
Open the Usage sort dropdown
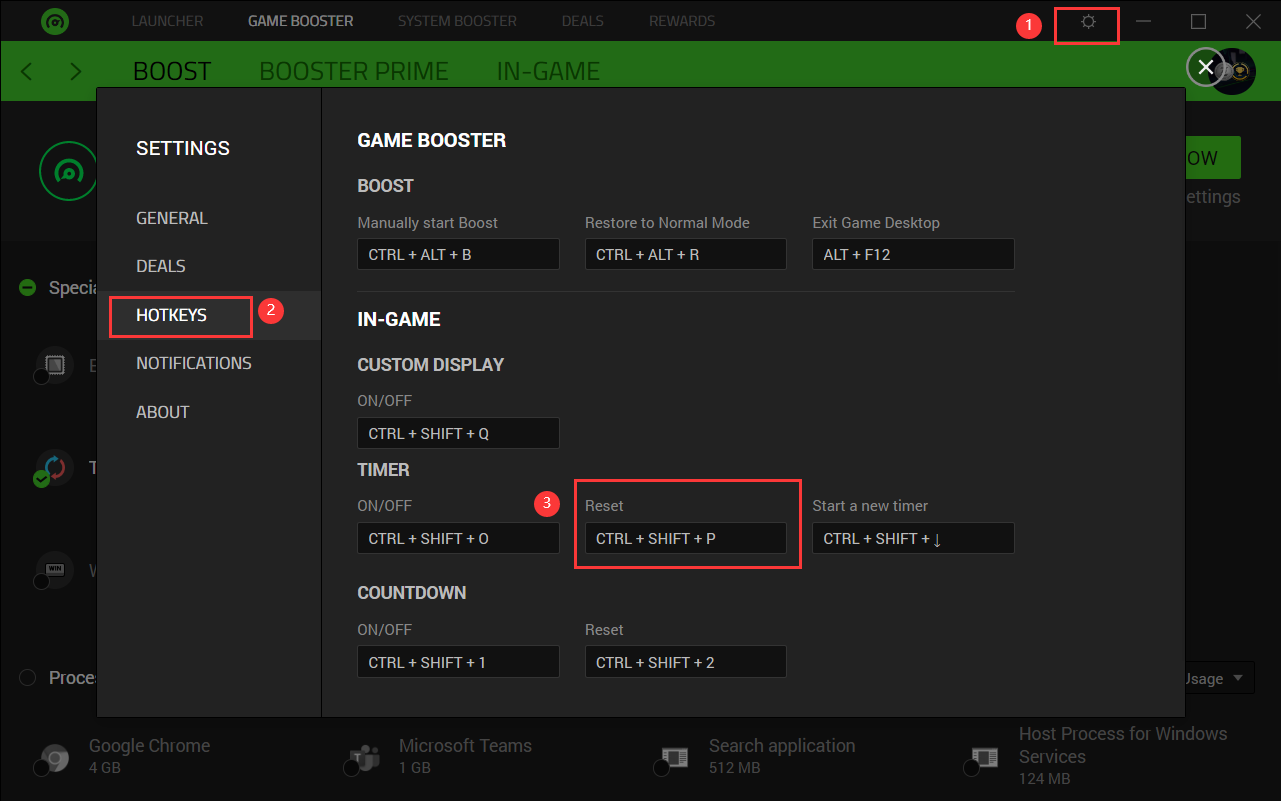[x=1220, y=678]
